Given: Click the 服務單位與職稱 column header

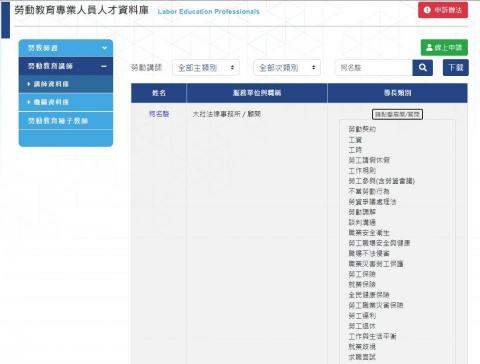Looking at the screenshot, I should coord(257,93).
